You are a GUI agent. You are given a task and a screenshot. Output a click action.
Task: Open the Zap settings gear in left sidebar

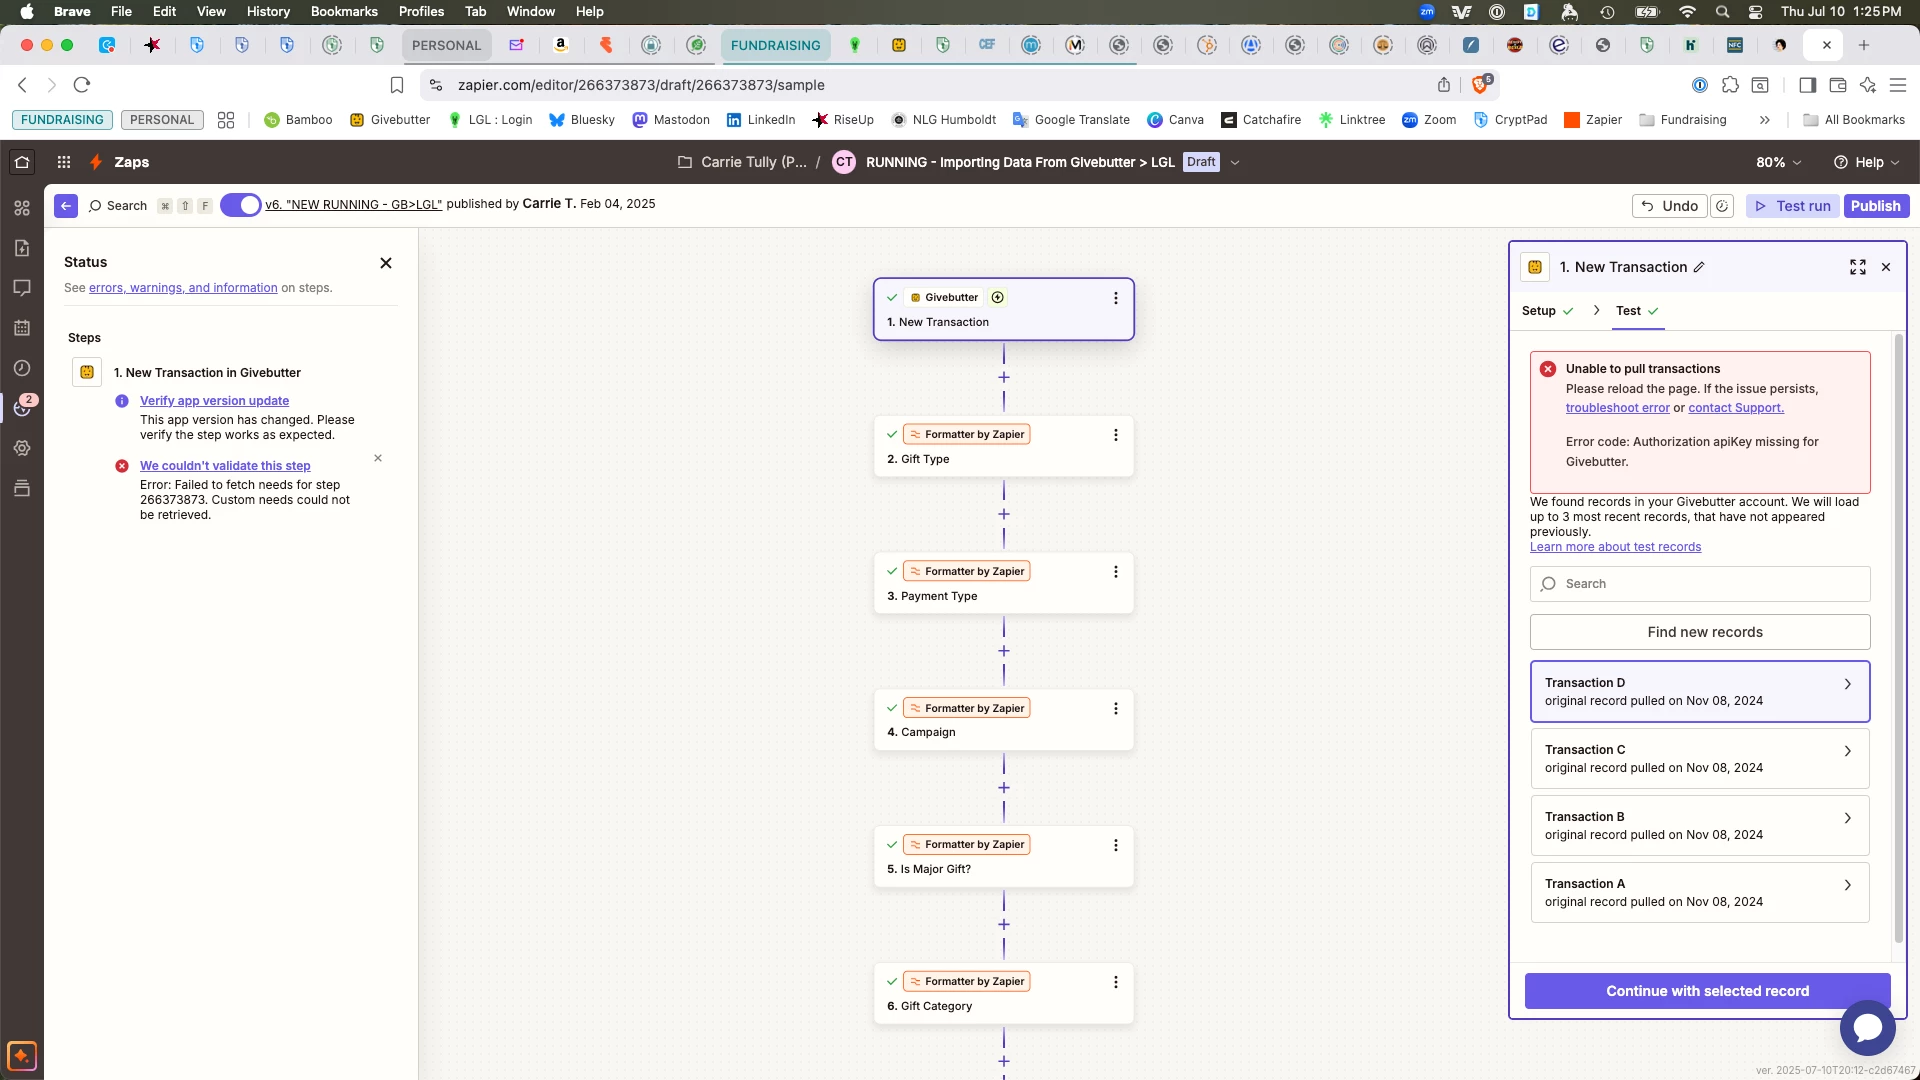(22, 448)
